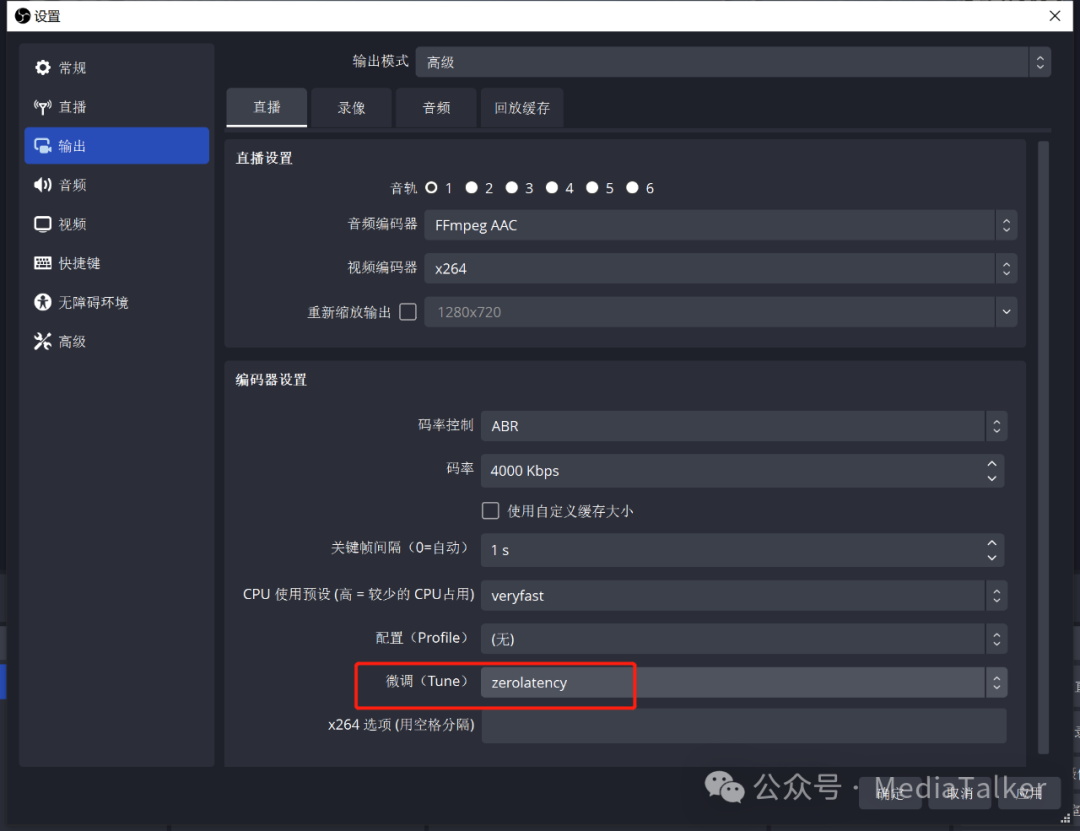Image resolution: width=1080 pixels, height=831 pixels.
Task: Switch to the 录像 tab
Action: 352,108
